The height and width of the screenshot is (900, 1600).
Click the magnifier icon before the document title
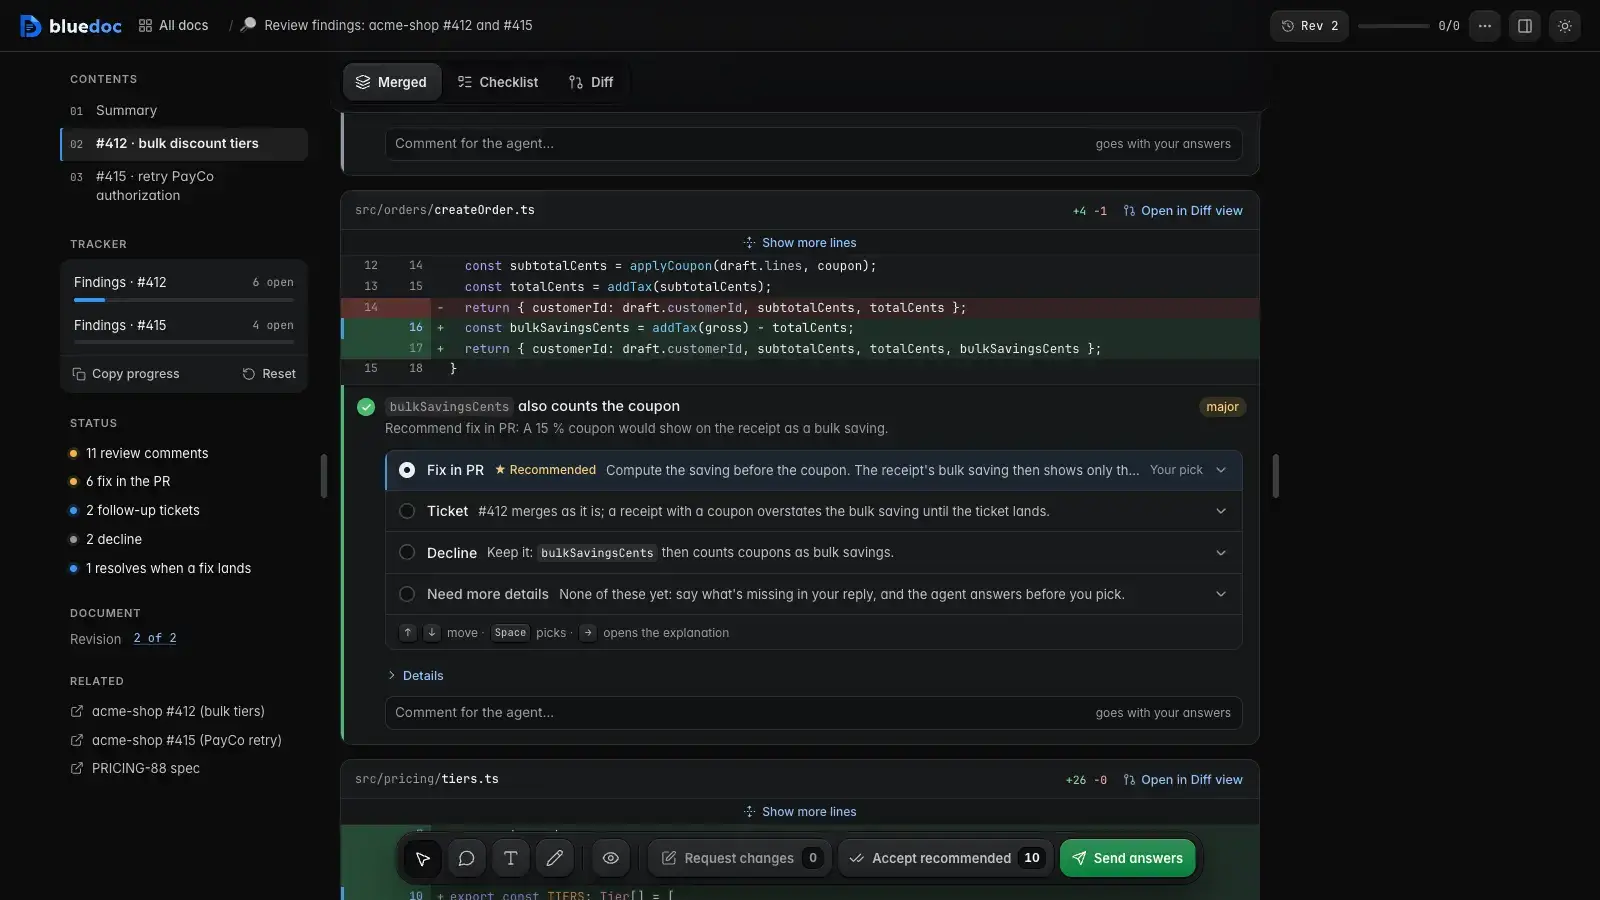pos(248,25)
